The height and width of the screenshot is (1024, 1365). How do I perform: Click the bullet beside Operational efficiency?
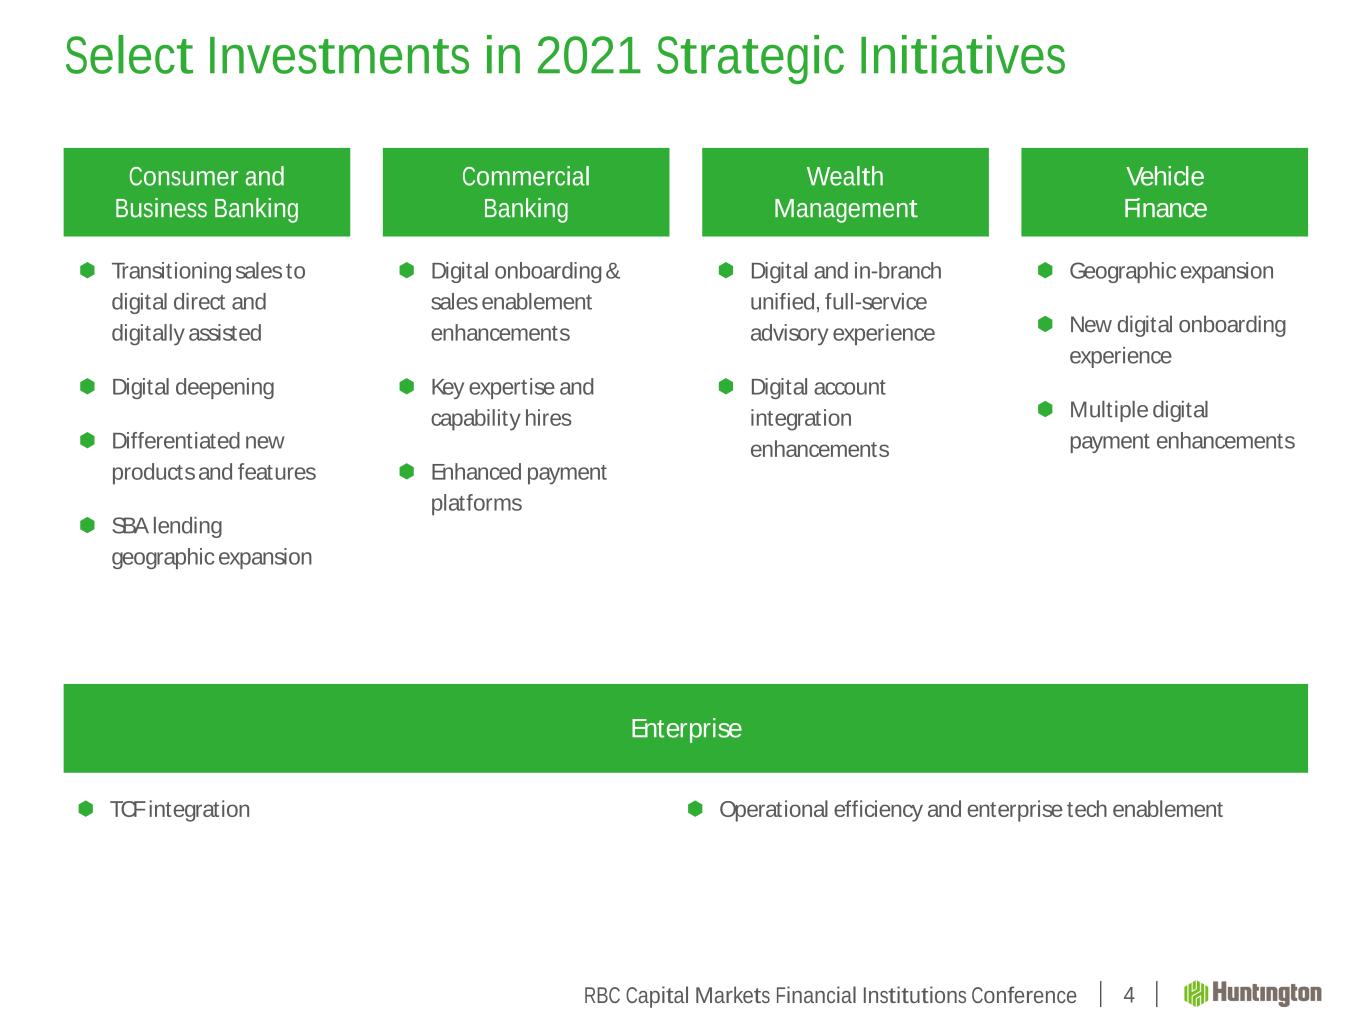(696, 808)
